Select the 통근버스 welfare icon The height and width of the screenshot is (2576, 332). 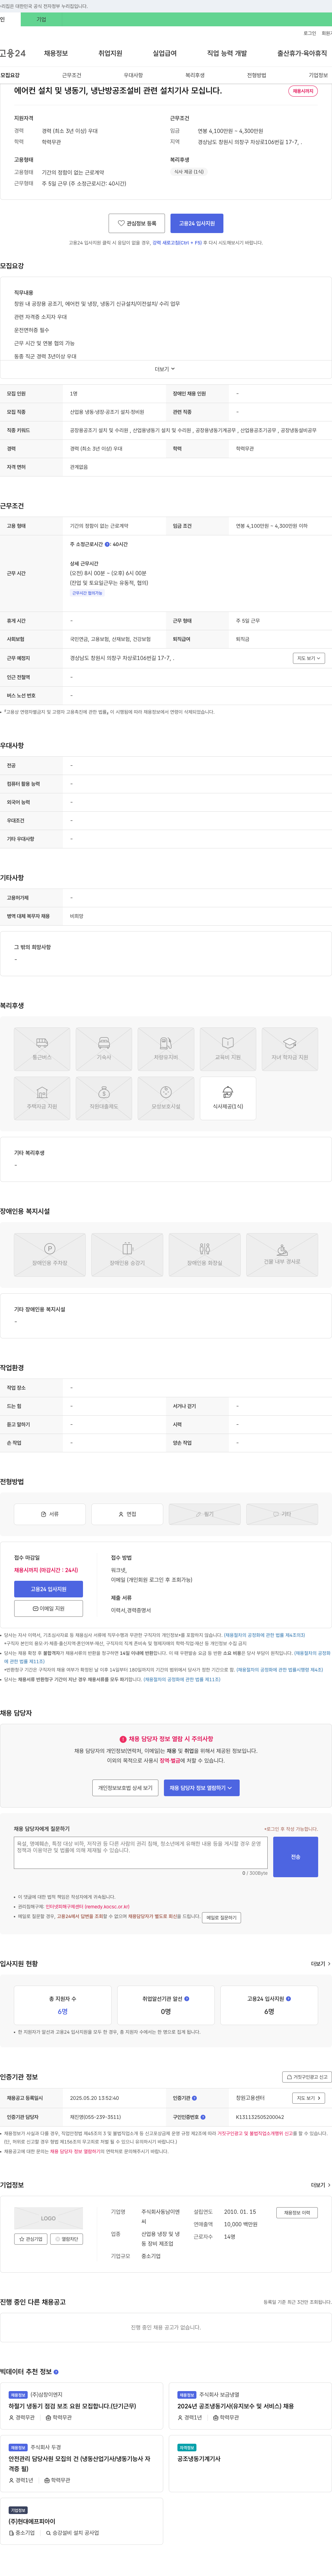tap(42, 1049)
